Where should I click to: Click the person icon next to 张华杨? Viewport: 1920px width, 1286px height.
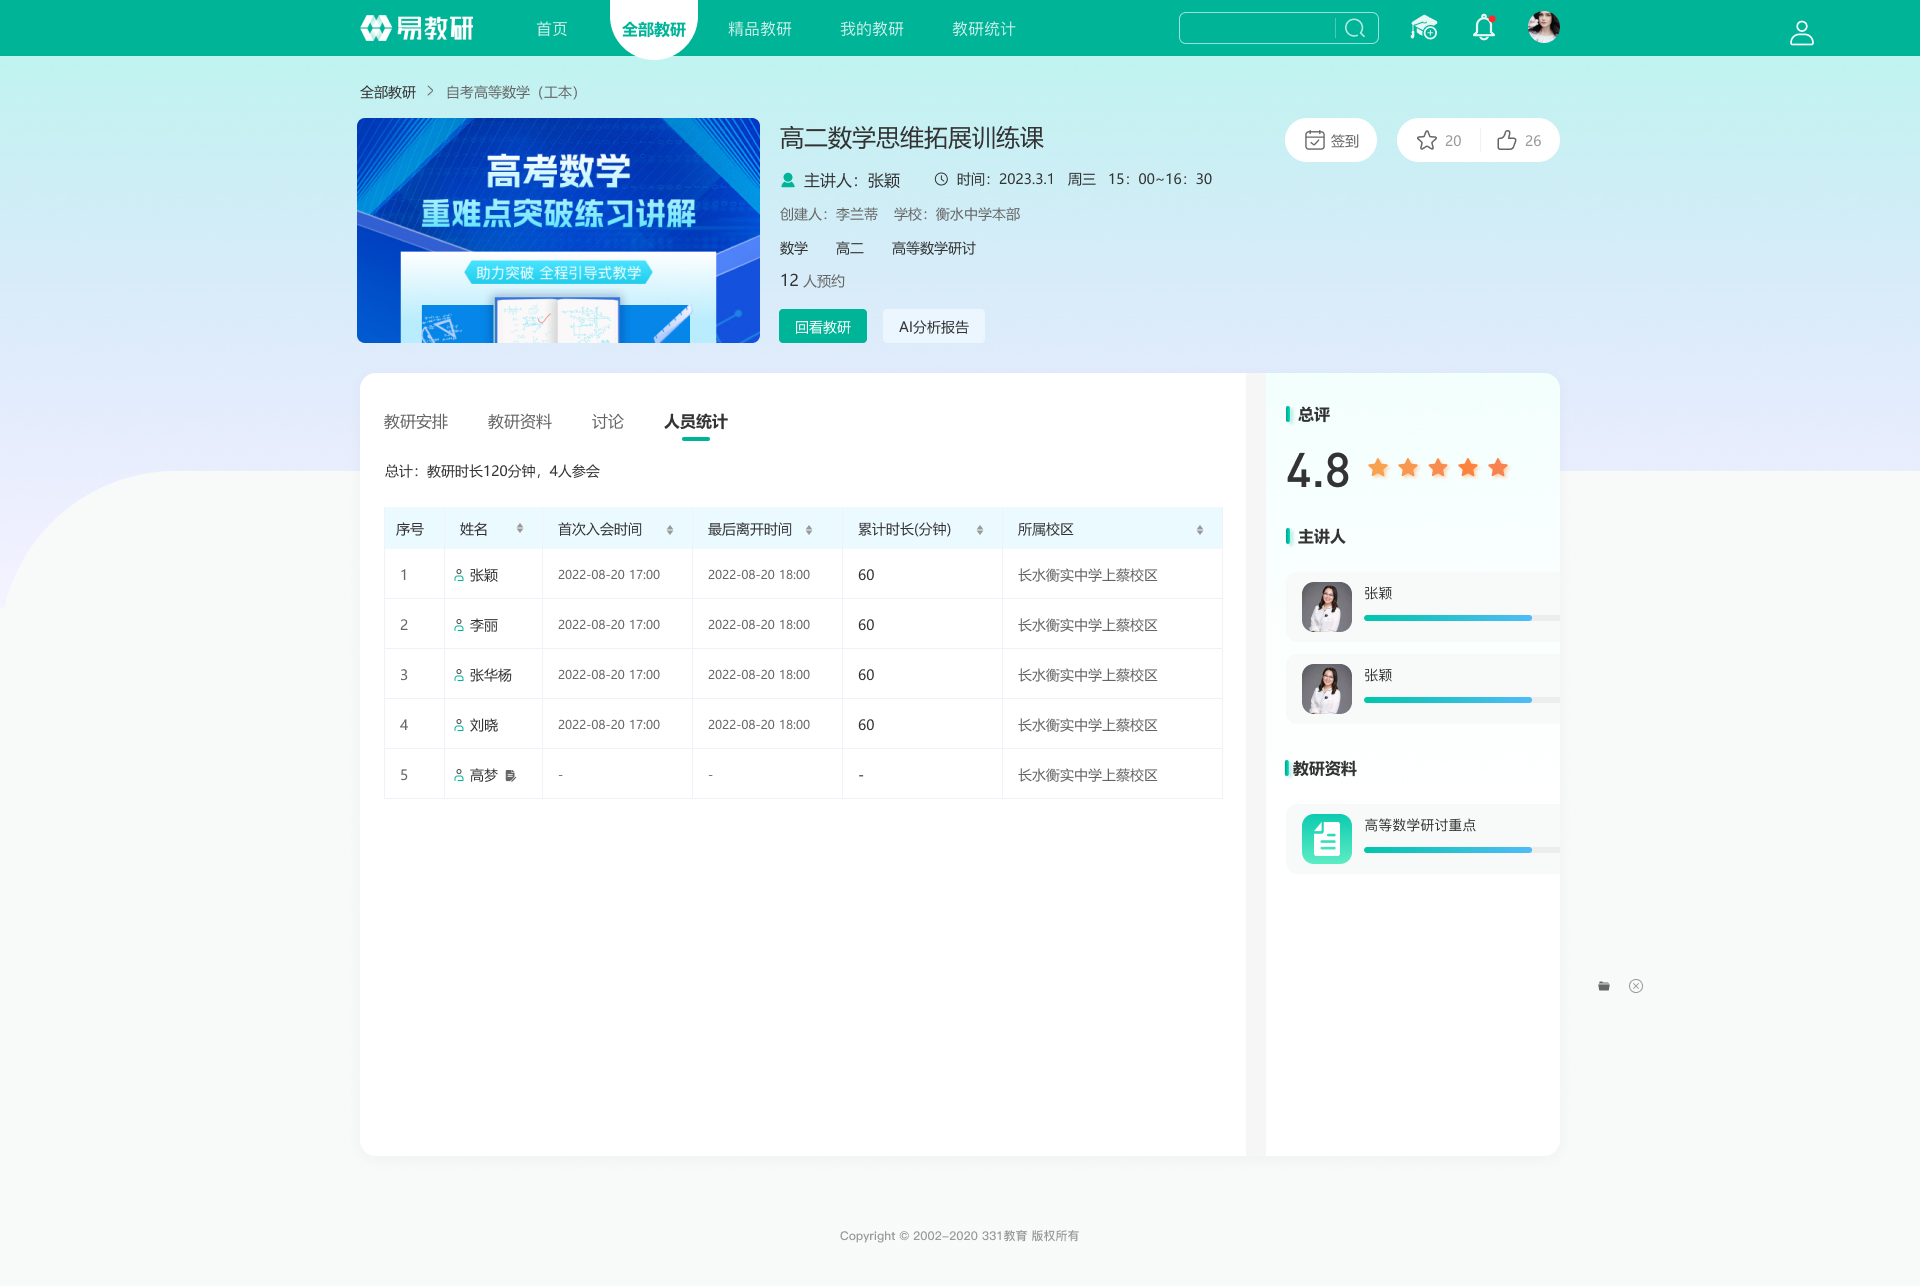point(459,675)
